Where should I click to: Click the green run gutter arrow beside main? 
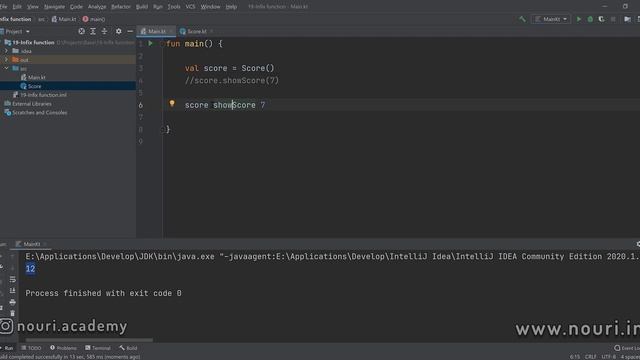(151, 43)
